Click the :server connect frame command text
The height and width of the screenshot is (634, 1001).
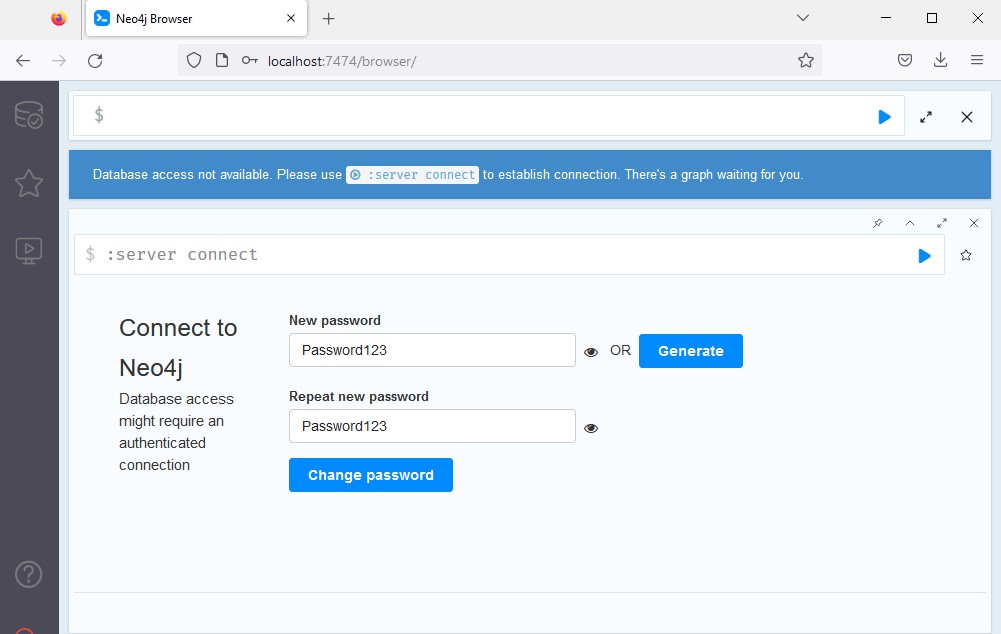tap(182, 255)
